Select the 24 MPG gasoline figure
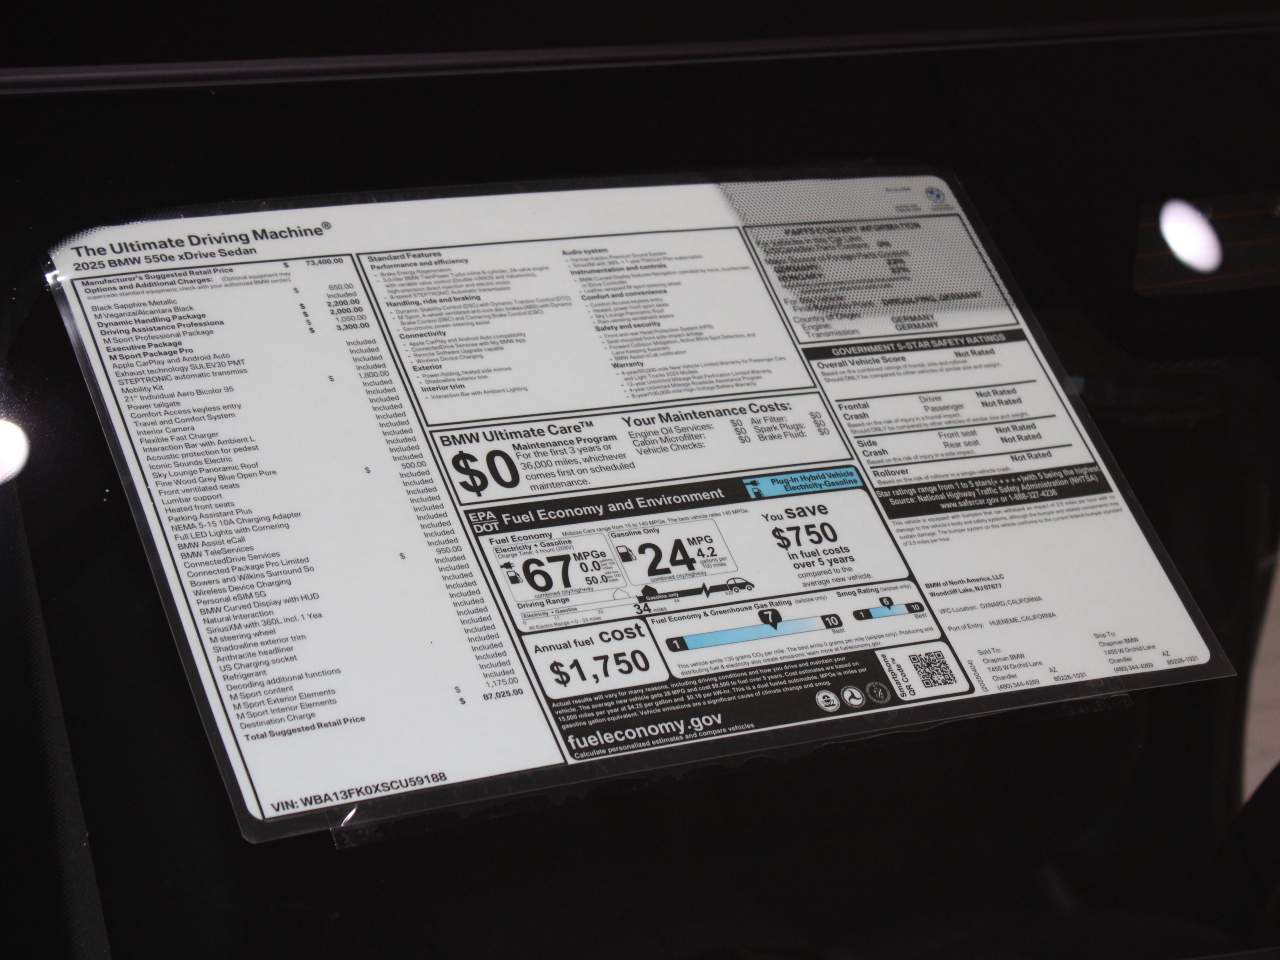This screenshot has width=1280, height=960. (x=667, y=557)
